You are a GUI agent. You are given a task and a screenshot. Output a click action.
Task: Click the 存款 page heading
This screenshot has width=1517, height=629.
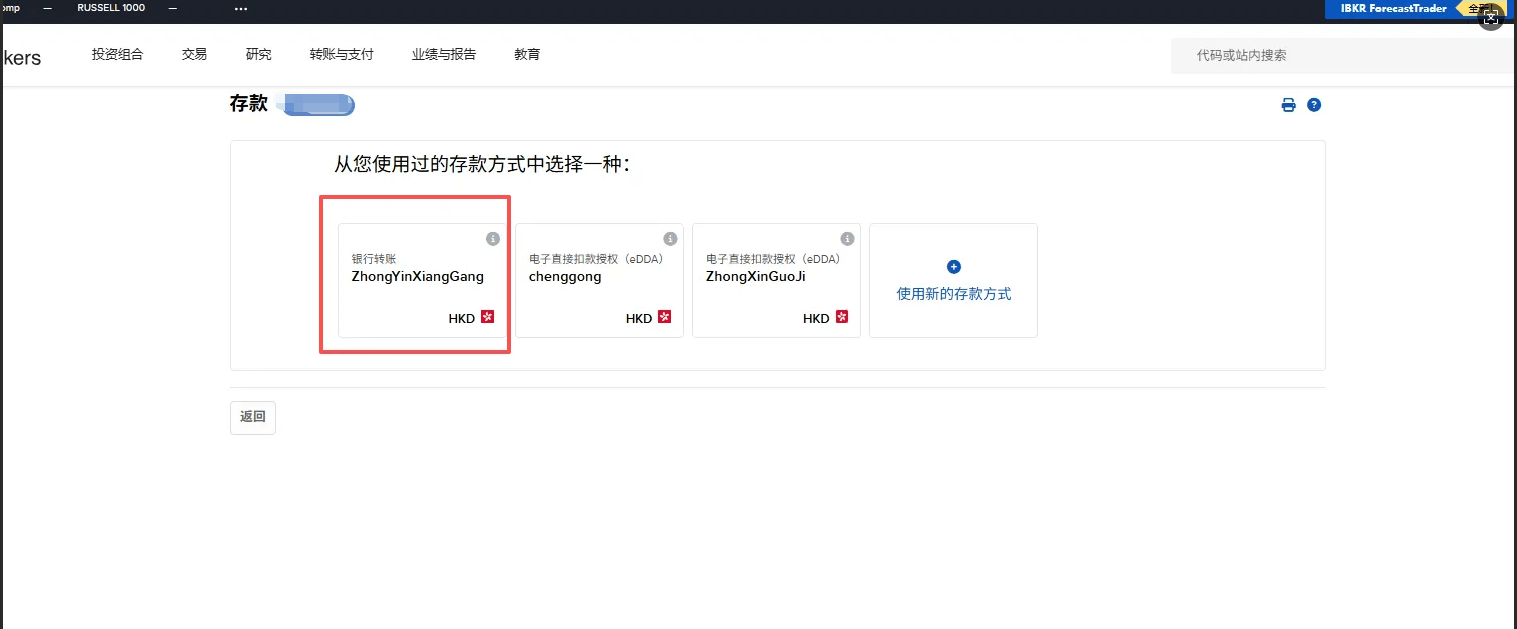pyautogui.click(x=249, y=103)
